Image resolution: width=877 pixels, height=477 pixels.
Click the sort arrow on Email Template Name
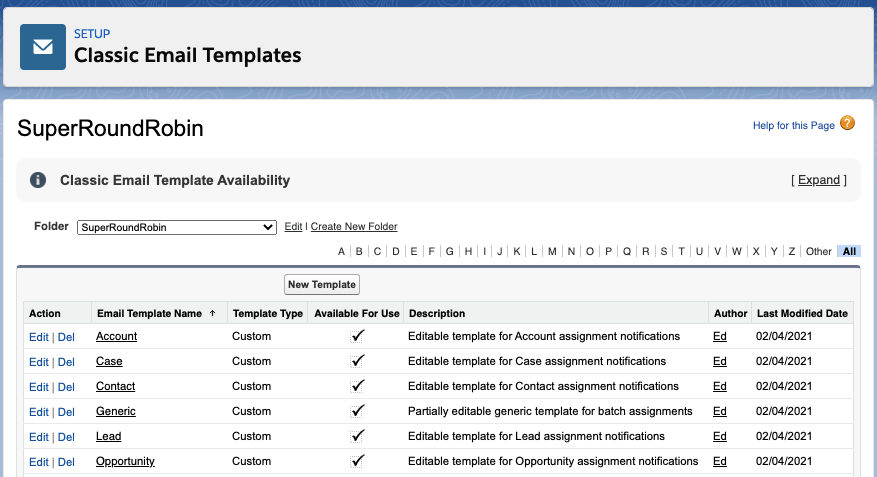click(213, 313)
